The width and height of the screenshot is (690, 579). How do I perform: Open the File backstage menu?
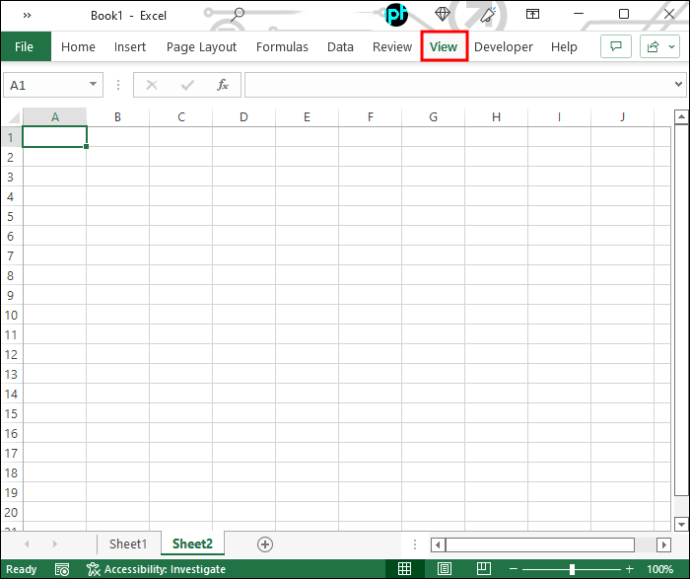click(x=26, y=47)
